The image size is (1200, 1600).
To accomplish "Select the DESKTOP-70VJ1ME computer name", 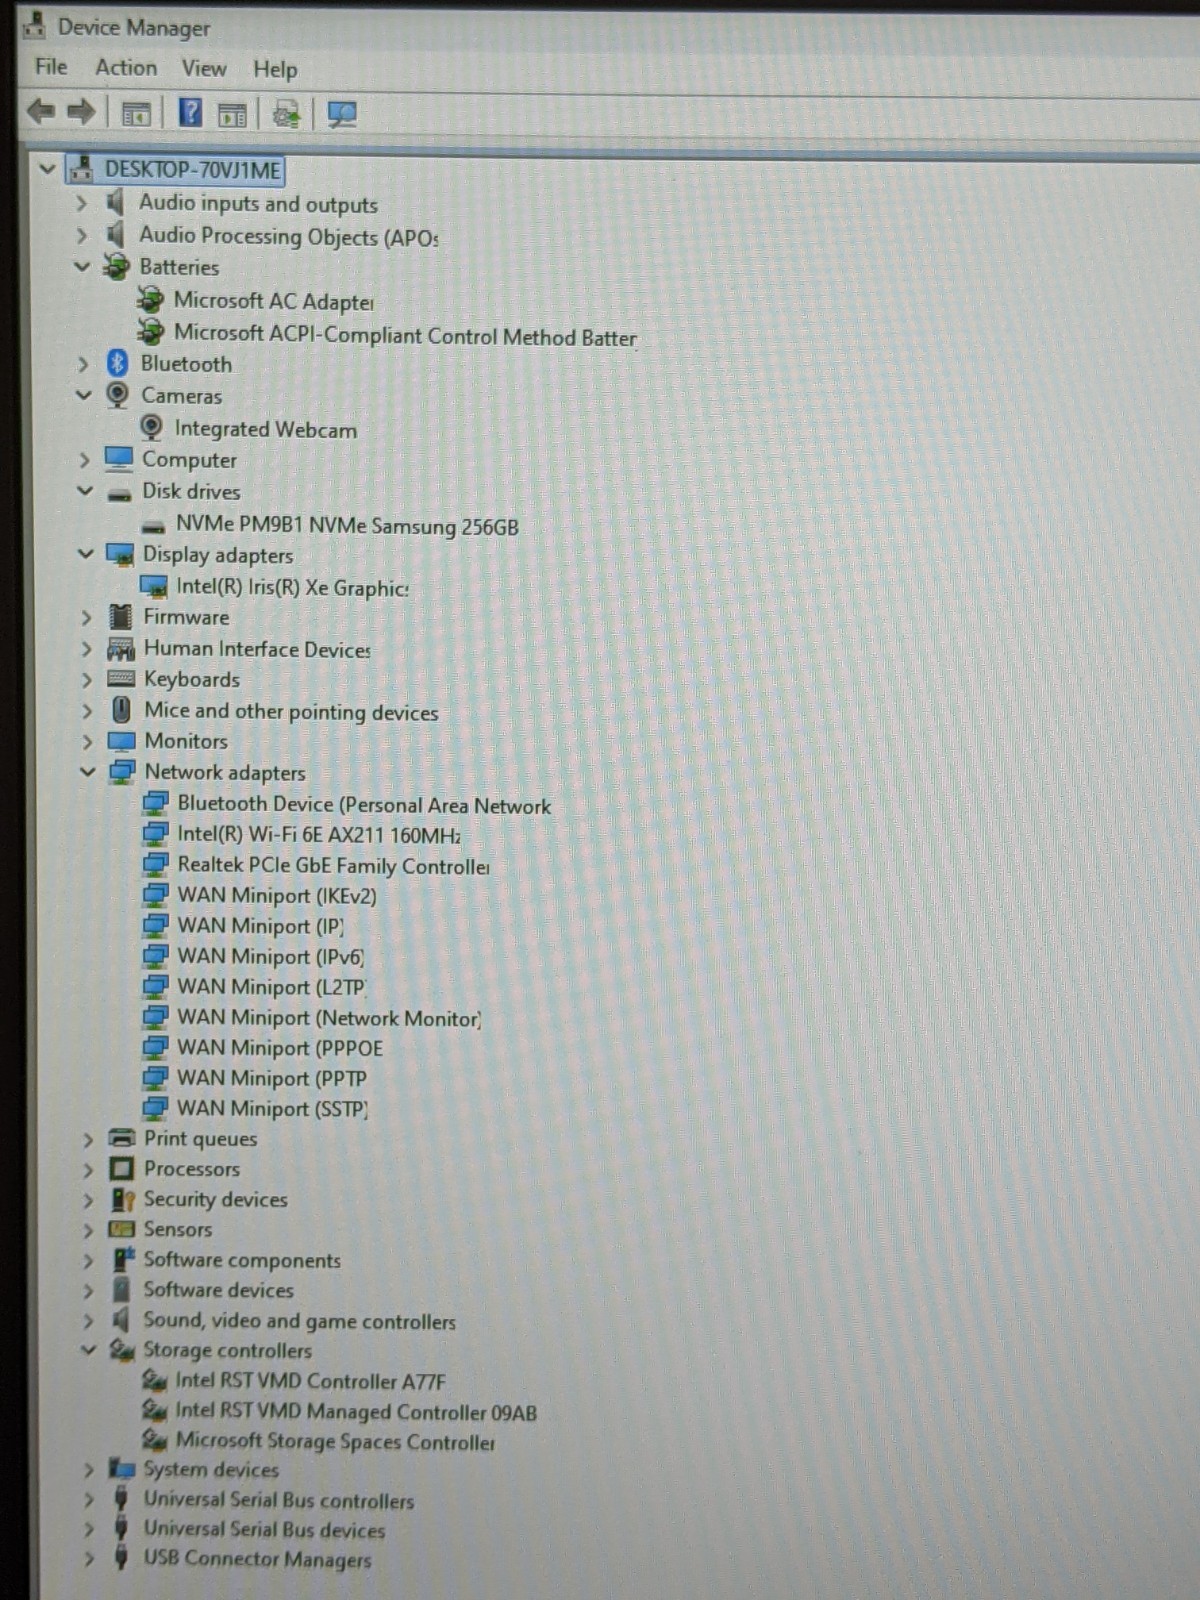I will (192, 170).
